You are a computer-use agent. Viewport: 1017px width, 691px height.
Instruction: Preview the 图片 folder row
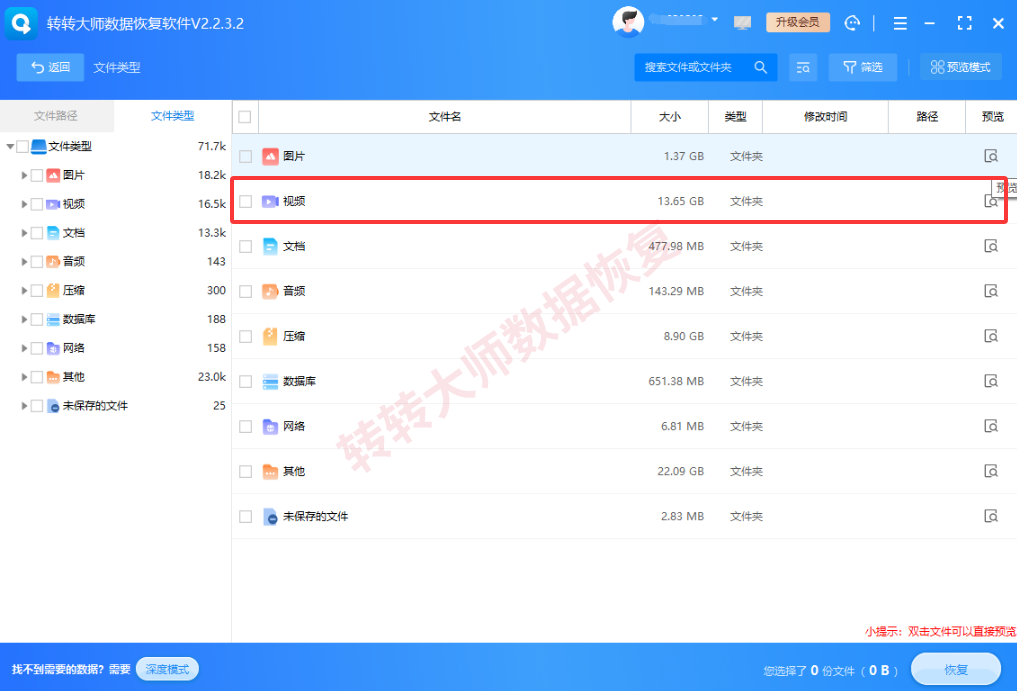pyautogui.click(x=991, y=156)
